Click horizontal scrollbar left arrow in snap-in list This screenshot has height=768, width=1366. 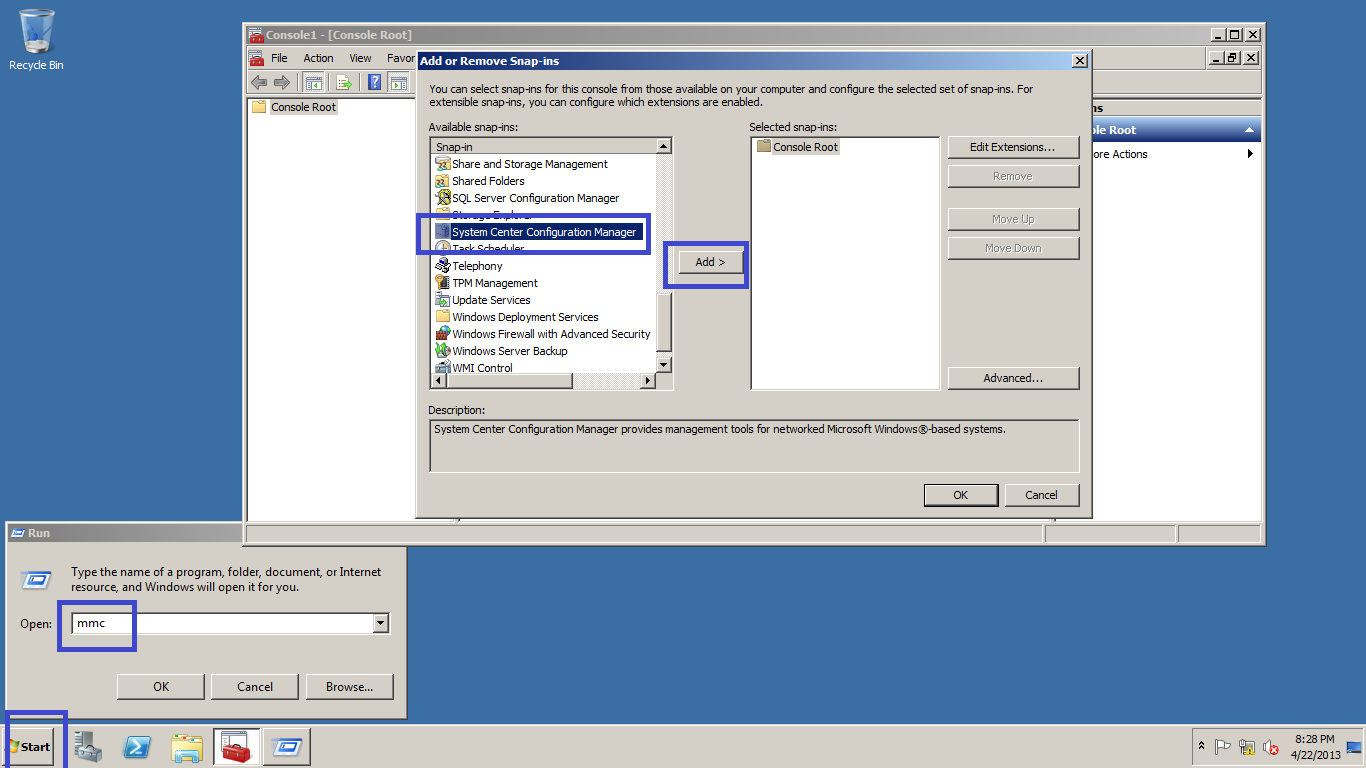click(439, 381)
